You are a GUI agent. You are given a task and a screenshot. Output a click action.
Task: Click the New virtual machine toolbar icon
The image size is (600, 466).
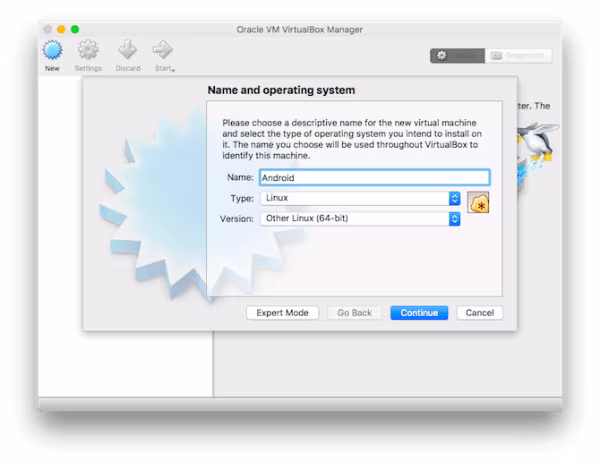52,50
